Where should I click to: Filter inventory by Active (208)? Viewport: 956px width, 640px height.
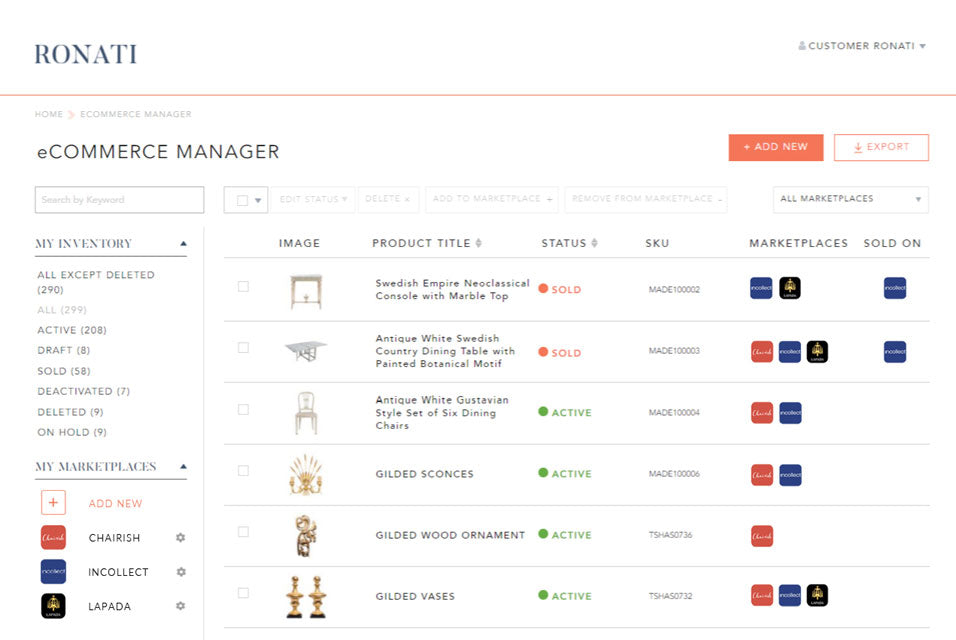pyautogui.click(x=72, y=330)
